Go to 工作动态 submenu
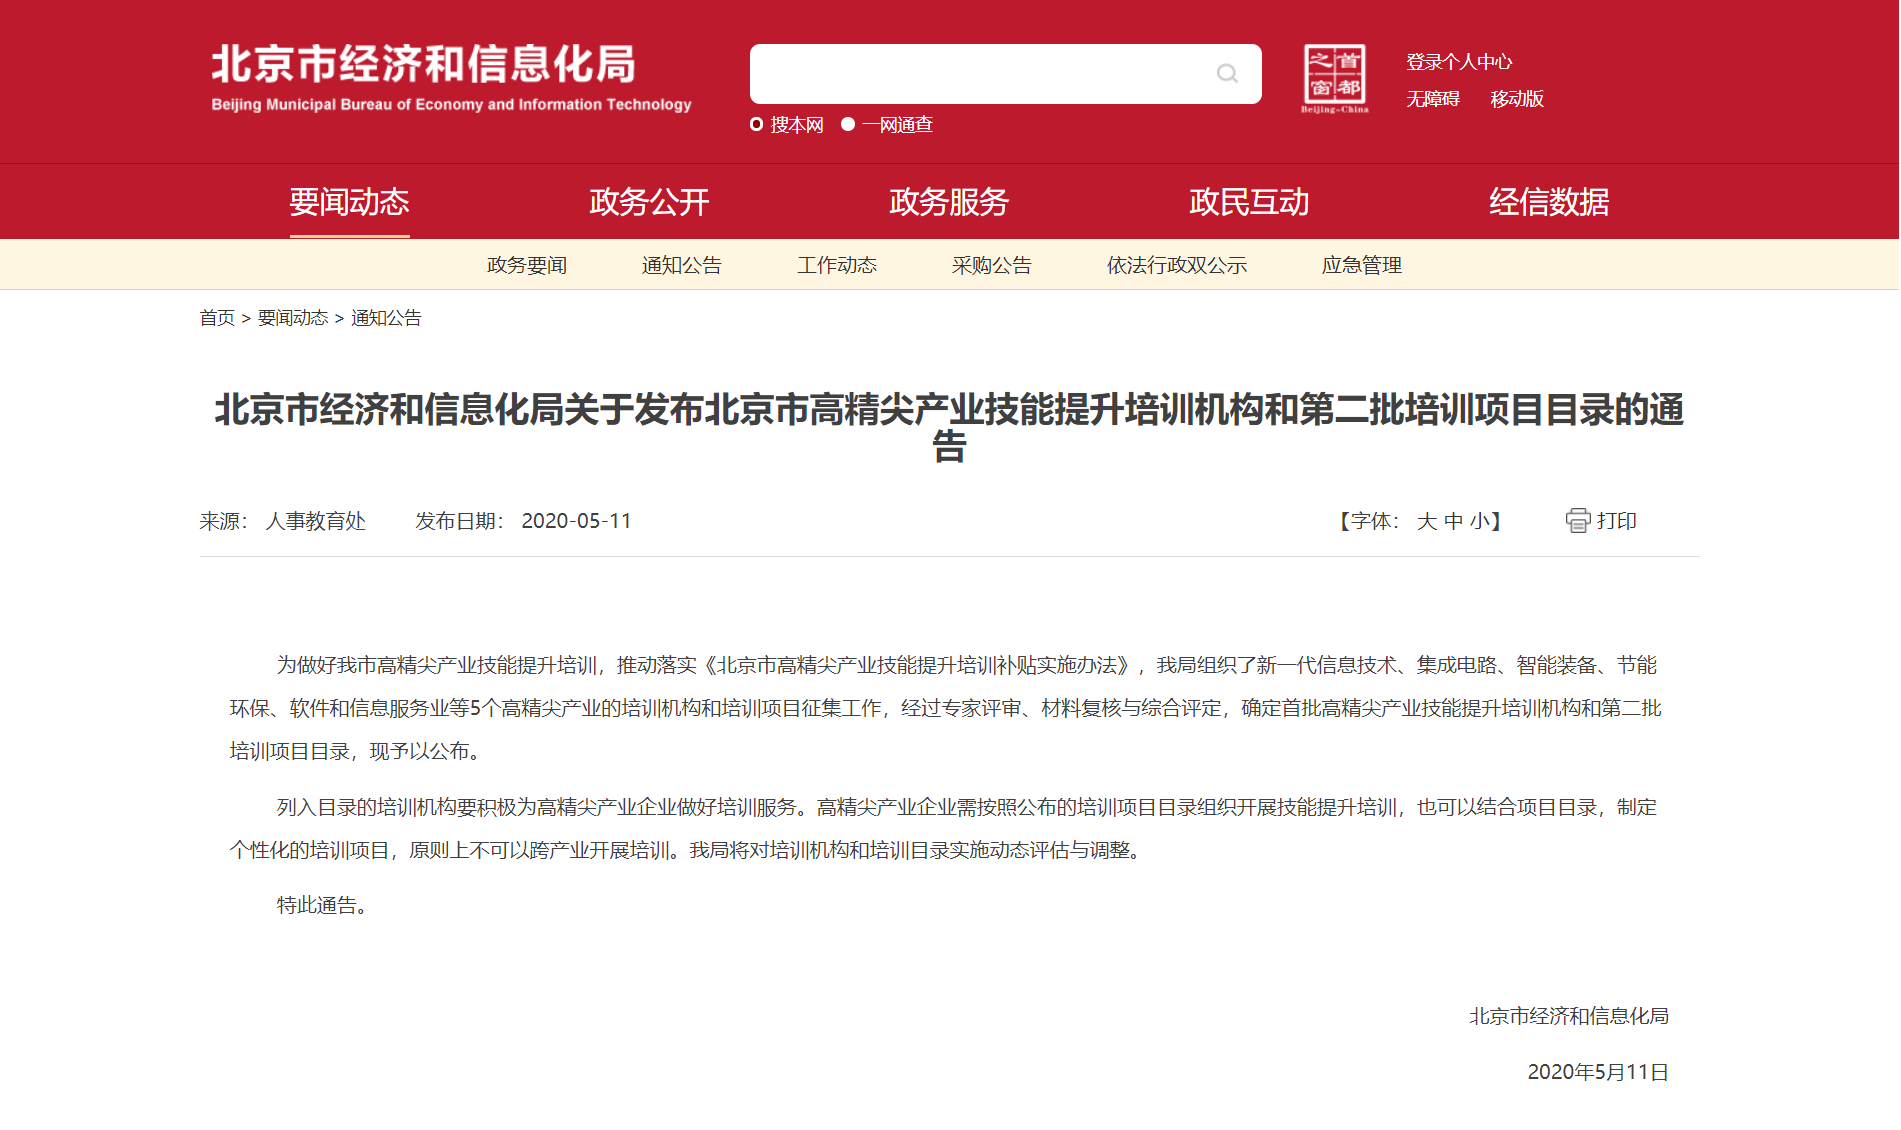 (837, 265)
